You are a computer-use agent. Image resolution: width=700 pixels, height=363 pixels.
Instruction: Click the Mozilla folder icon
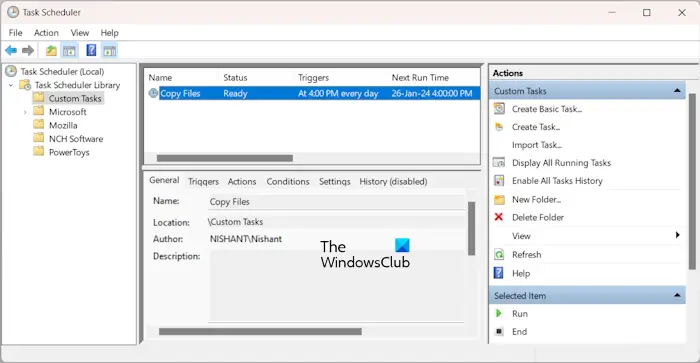pos(39,124)
